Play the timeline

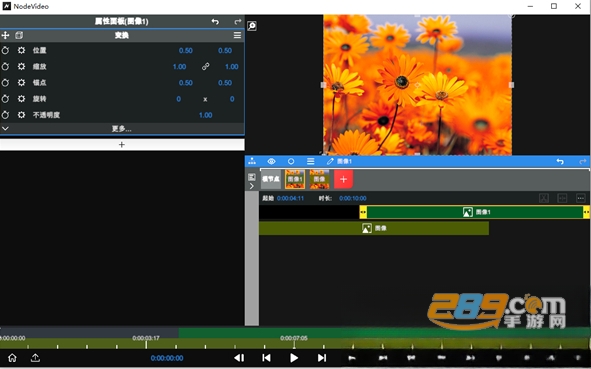294,358
